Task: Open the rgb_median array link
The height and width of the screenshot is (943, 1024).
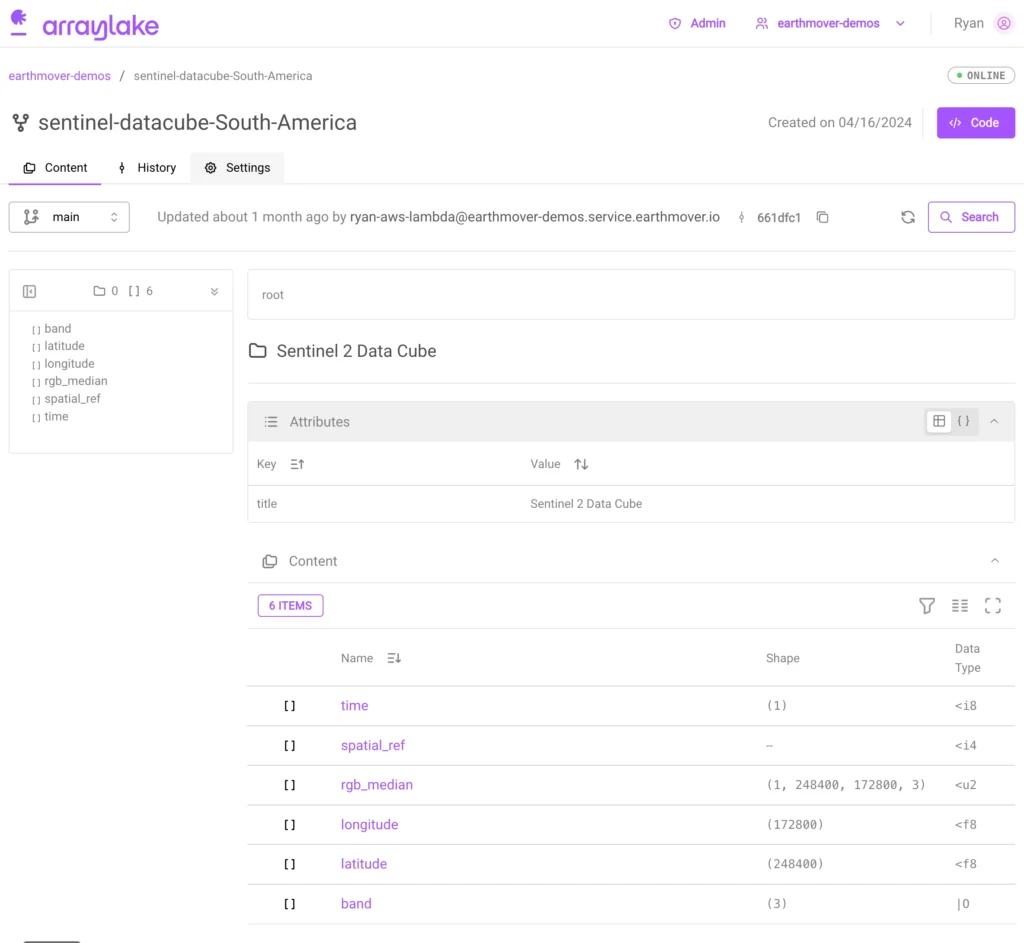Action: point(376,785)
